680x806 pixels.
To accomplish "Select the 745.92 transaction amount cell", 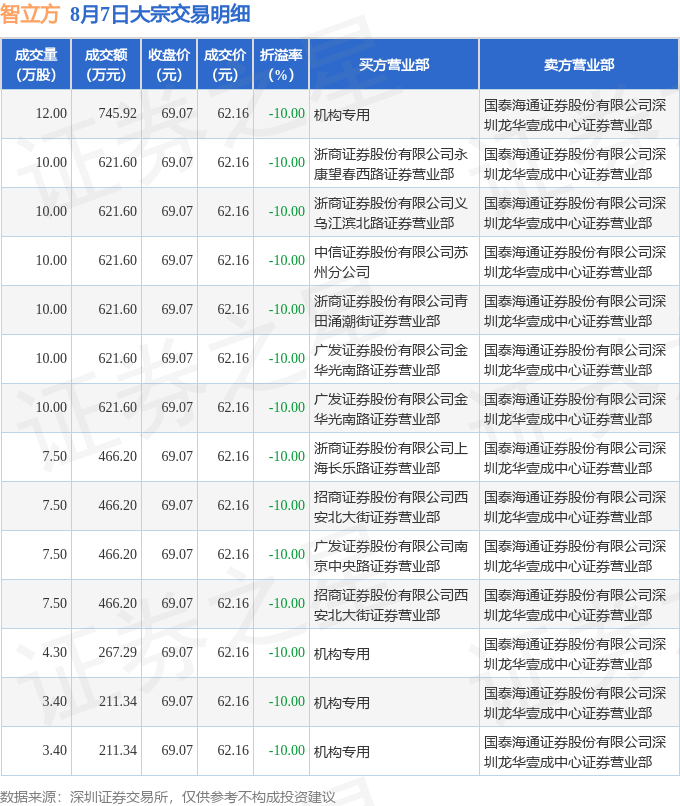I will tap(118, 113).
